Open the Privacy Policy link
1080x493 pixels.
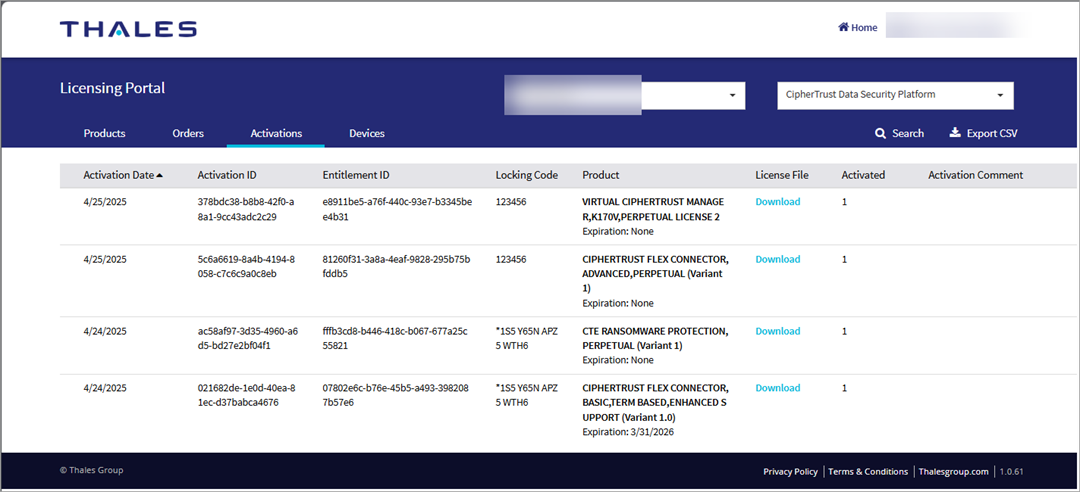[790, 471]
